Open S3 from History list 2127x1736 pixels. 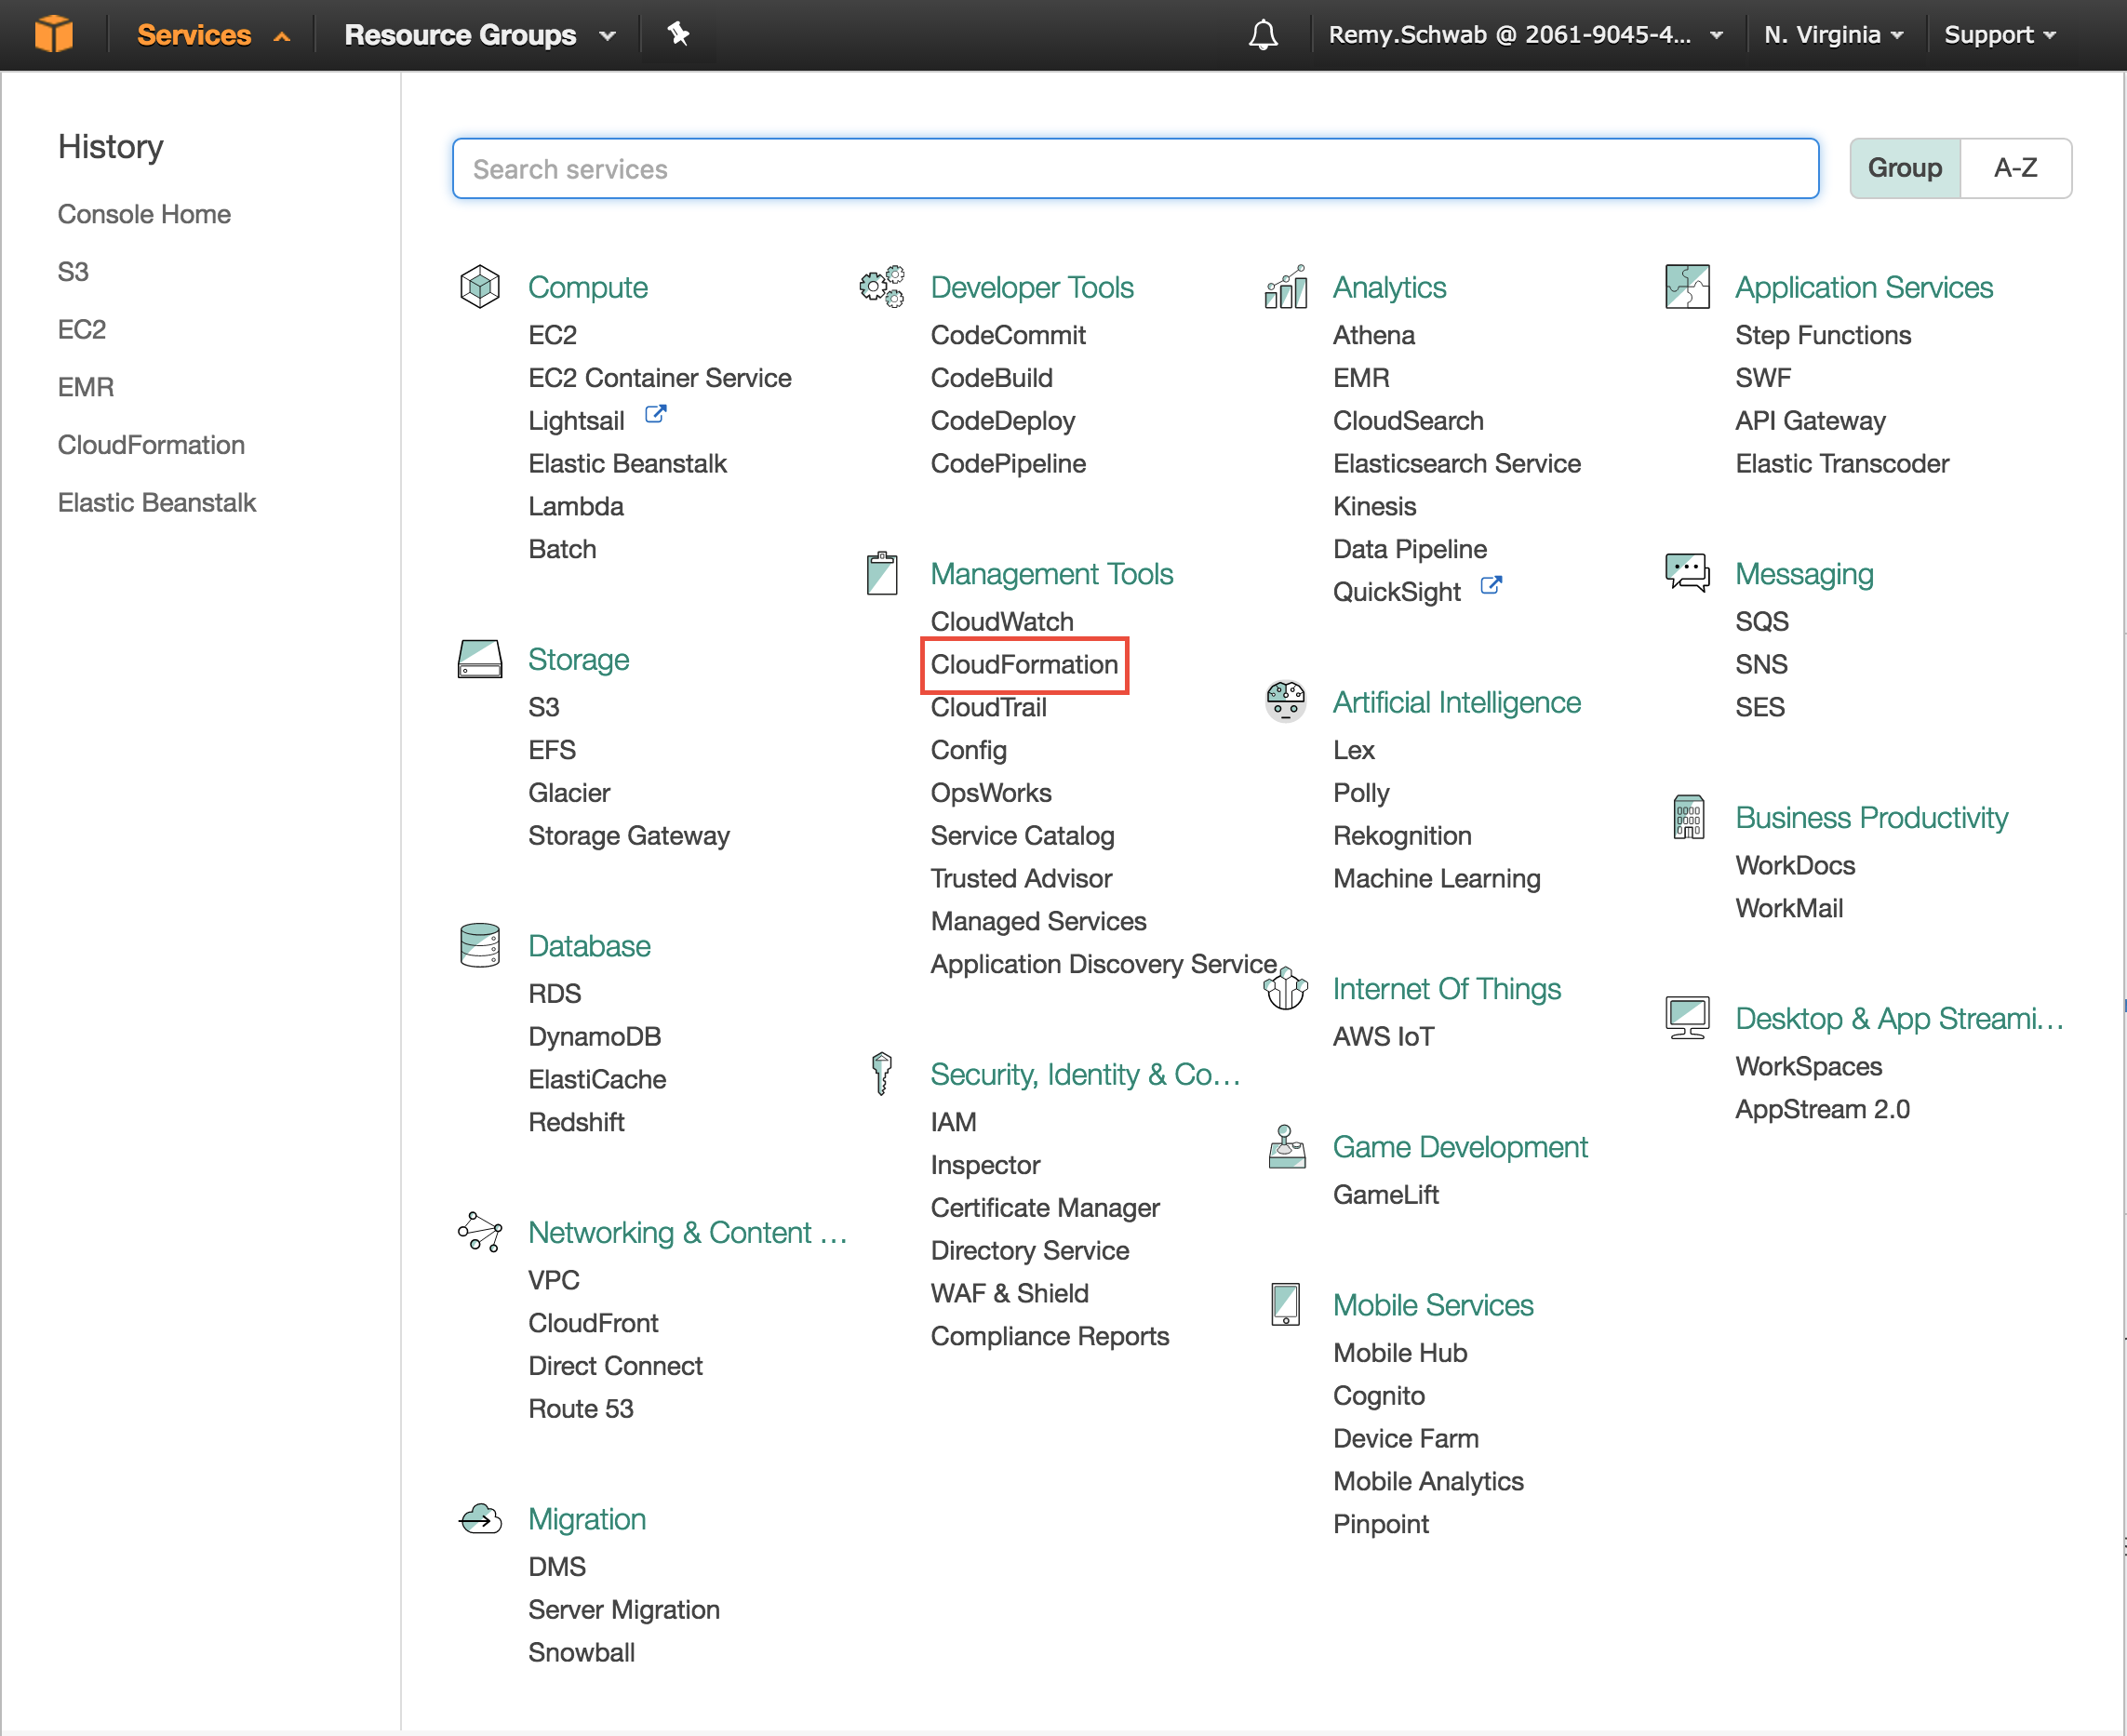pyautogui.click(x=73, y=272)
